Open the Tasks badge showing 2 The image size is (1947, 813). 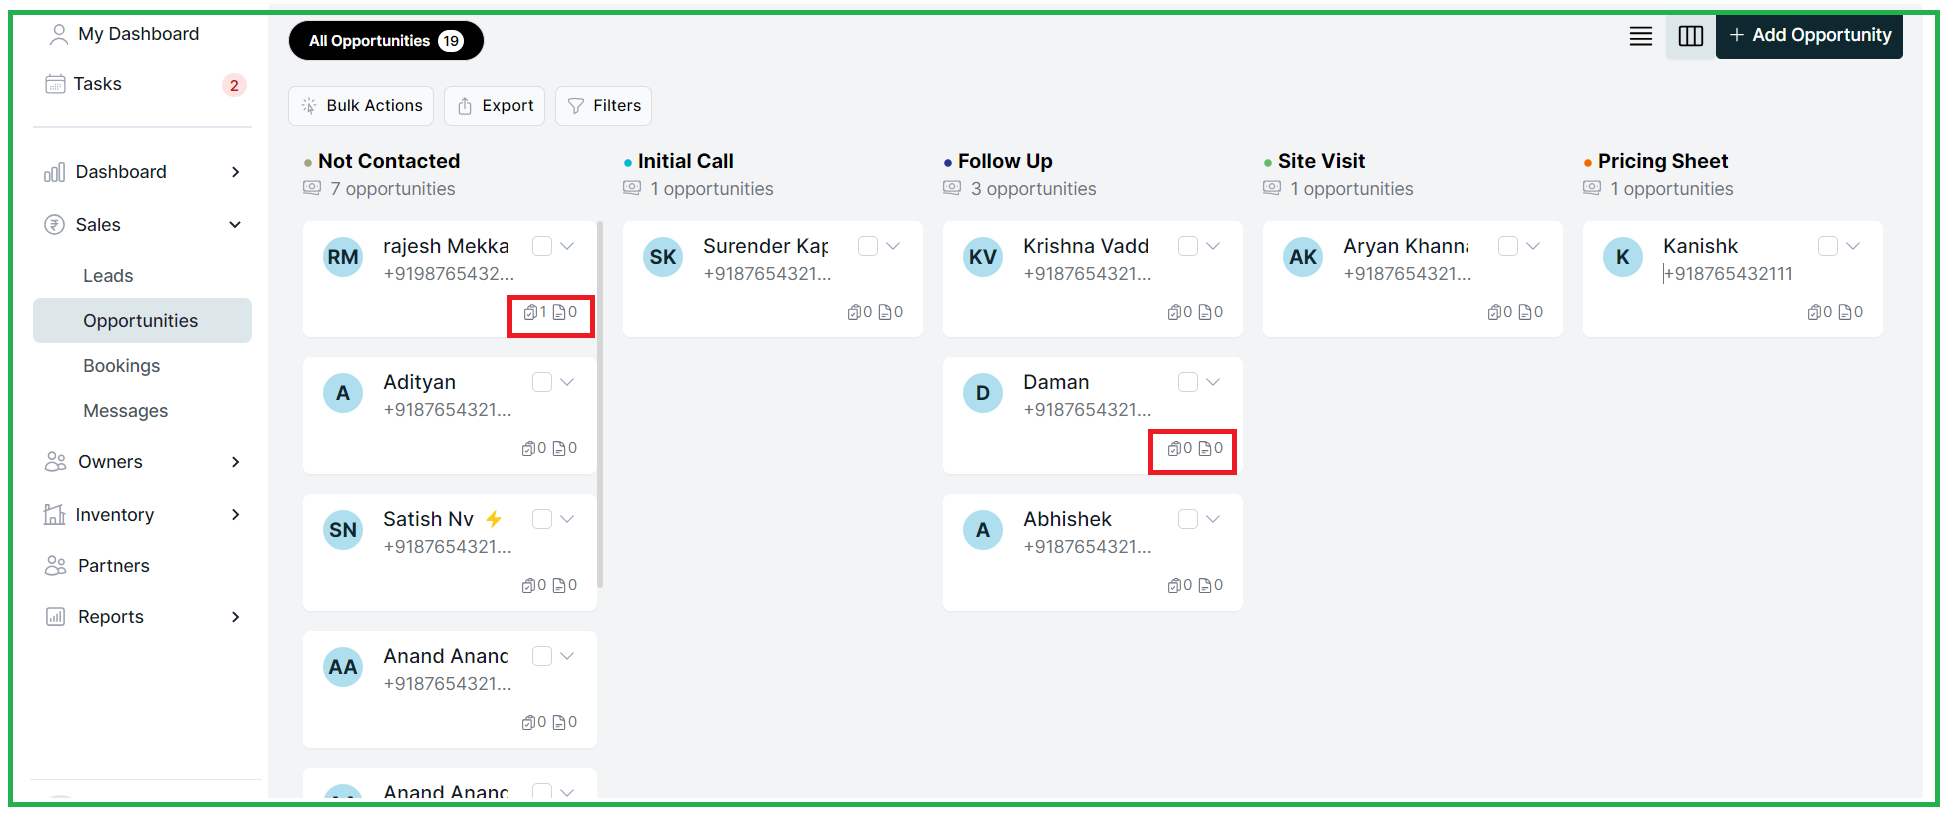(x=234, y=85)
